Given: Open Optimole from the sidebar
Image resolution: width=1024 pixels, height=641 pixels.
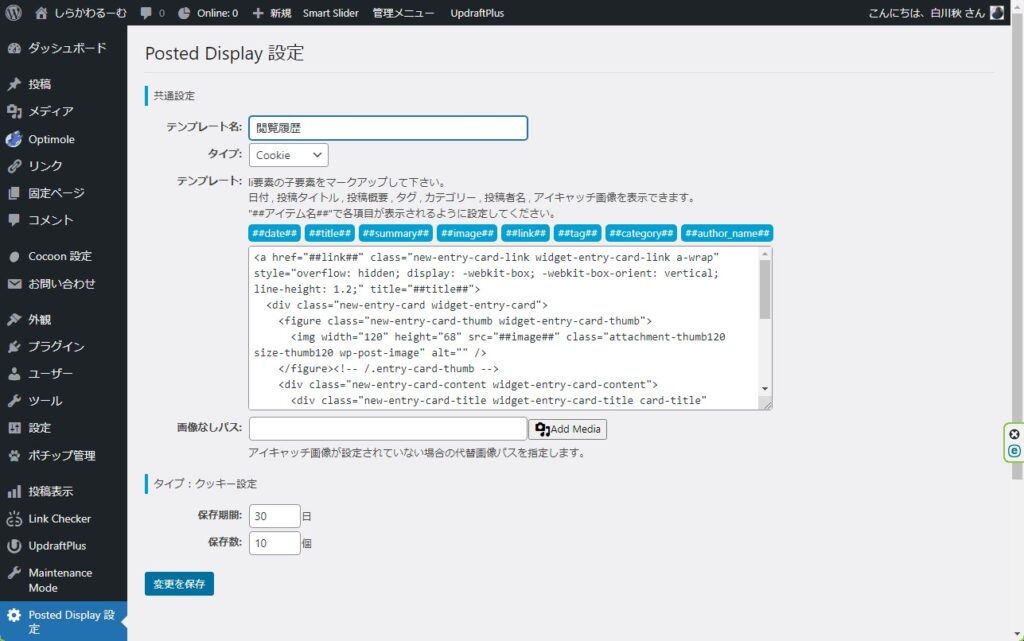Looking at the screenshot, I should click(x=50, y=139).
